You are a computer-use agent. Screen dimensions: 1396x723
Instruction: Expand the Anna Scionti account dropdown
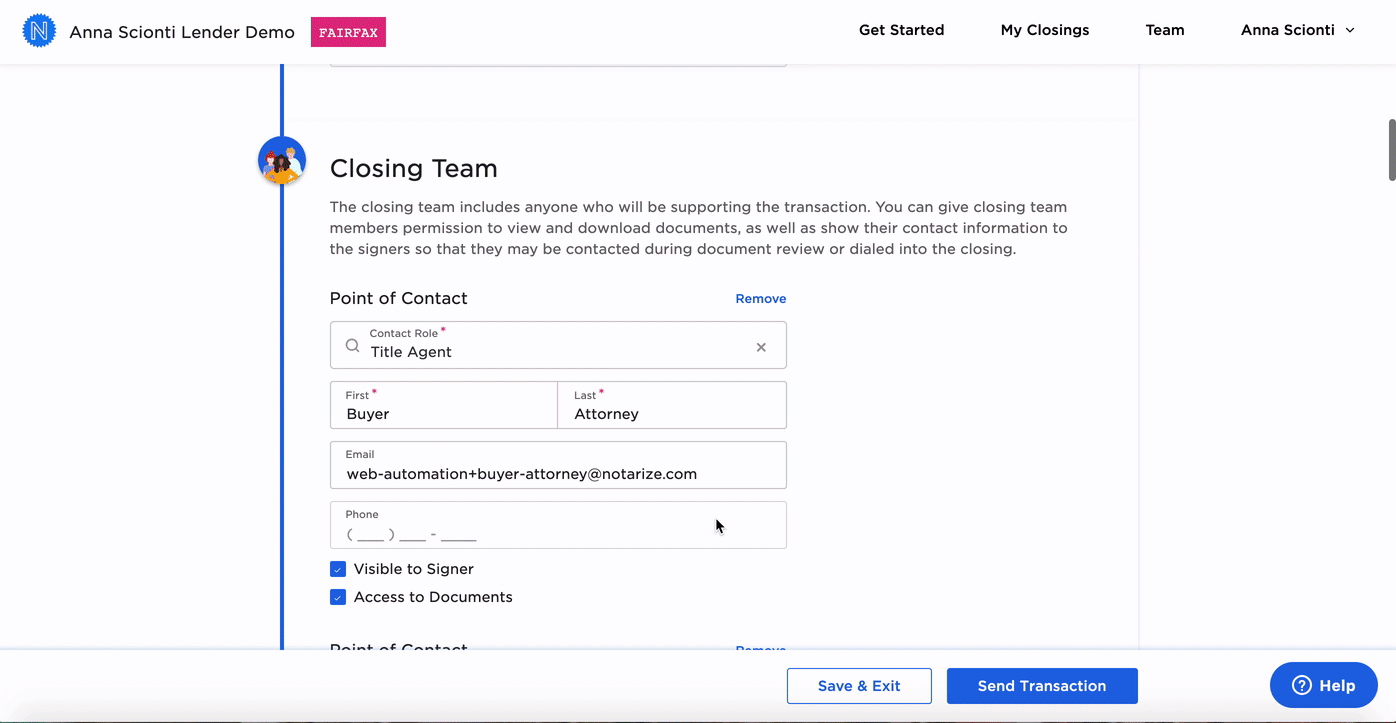click(x=1298, y=30)
